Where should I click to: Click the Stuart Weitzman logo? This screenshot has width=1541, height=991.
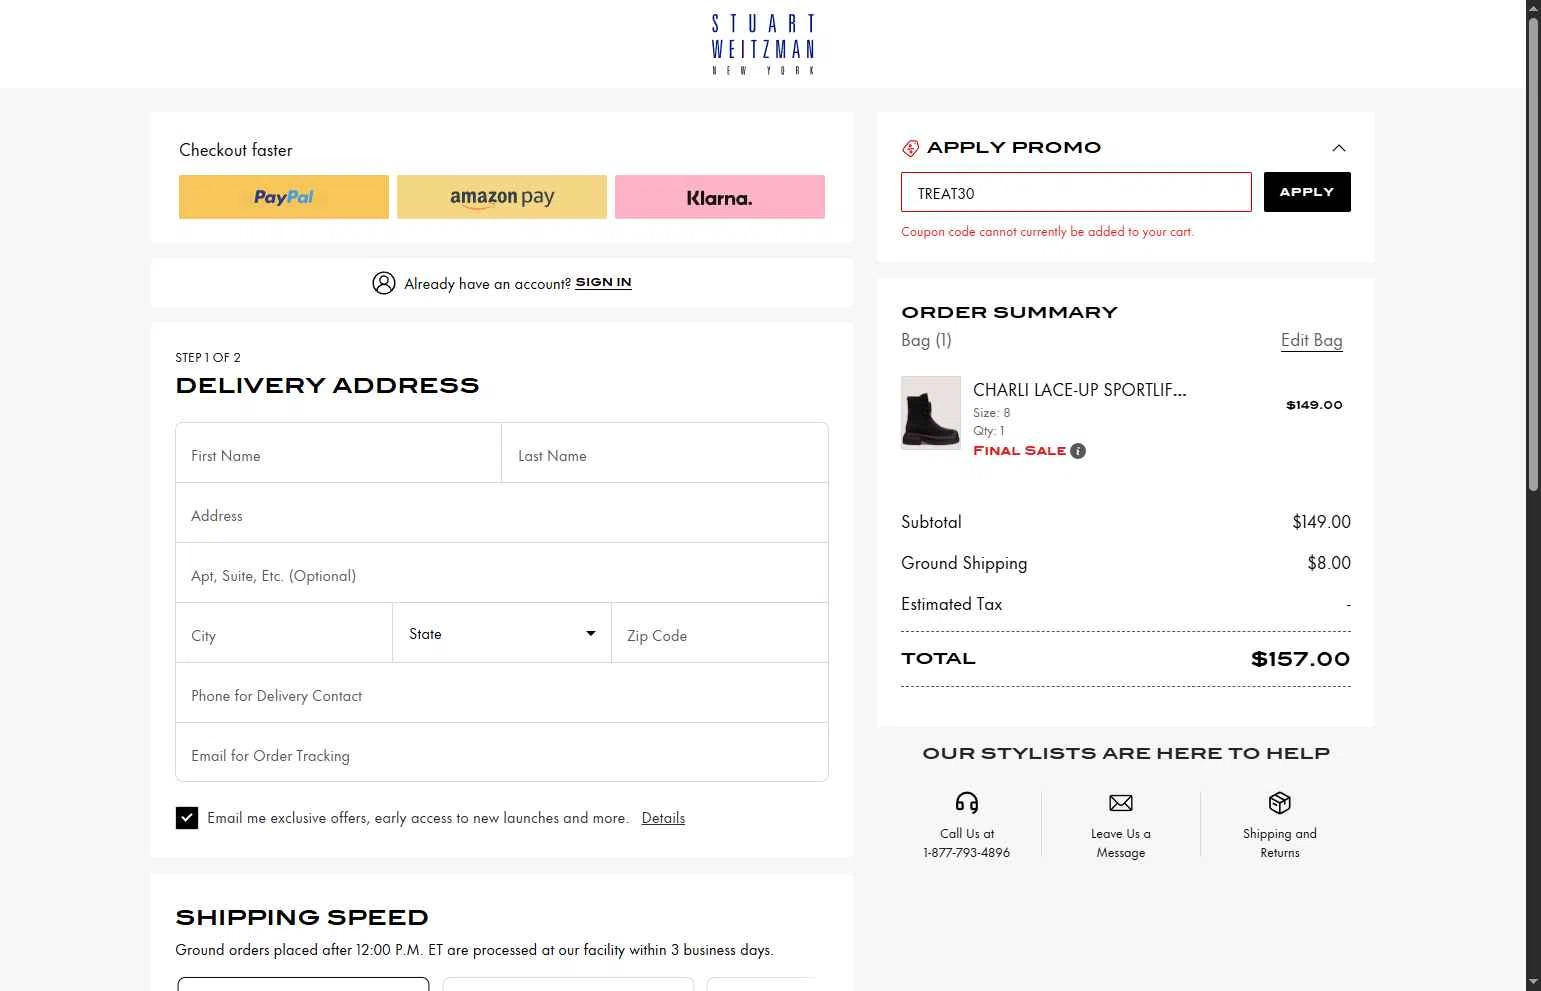click(764, 44)
